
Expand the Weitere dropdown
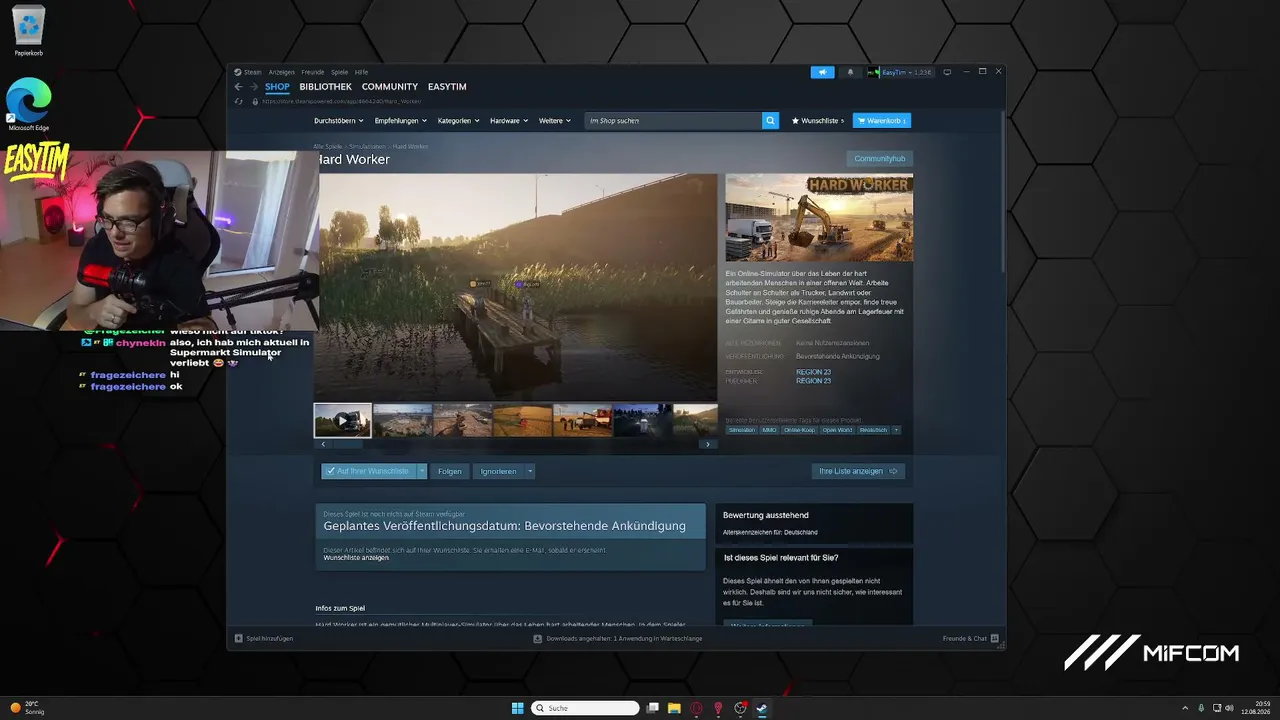click(554, 121)
